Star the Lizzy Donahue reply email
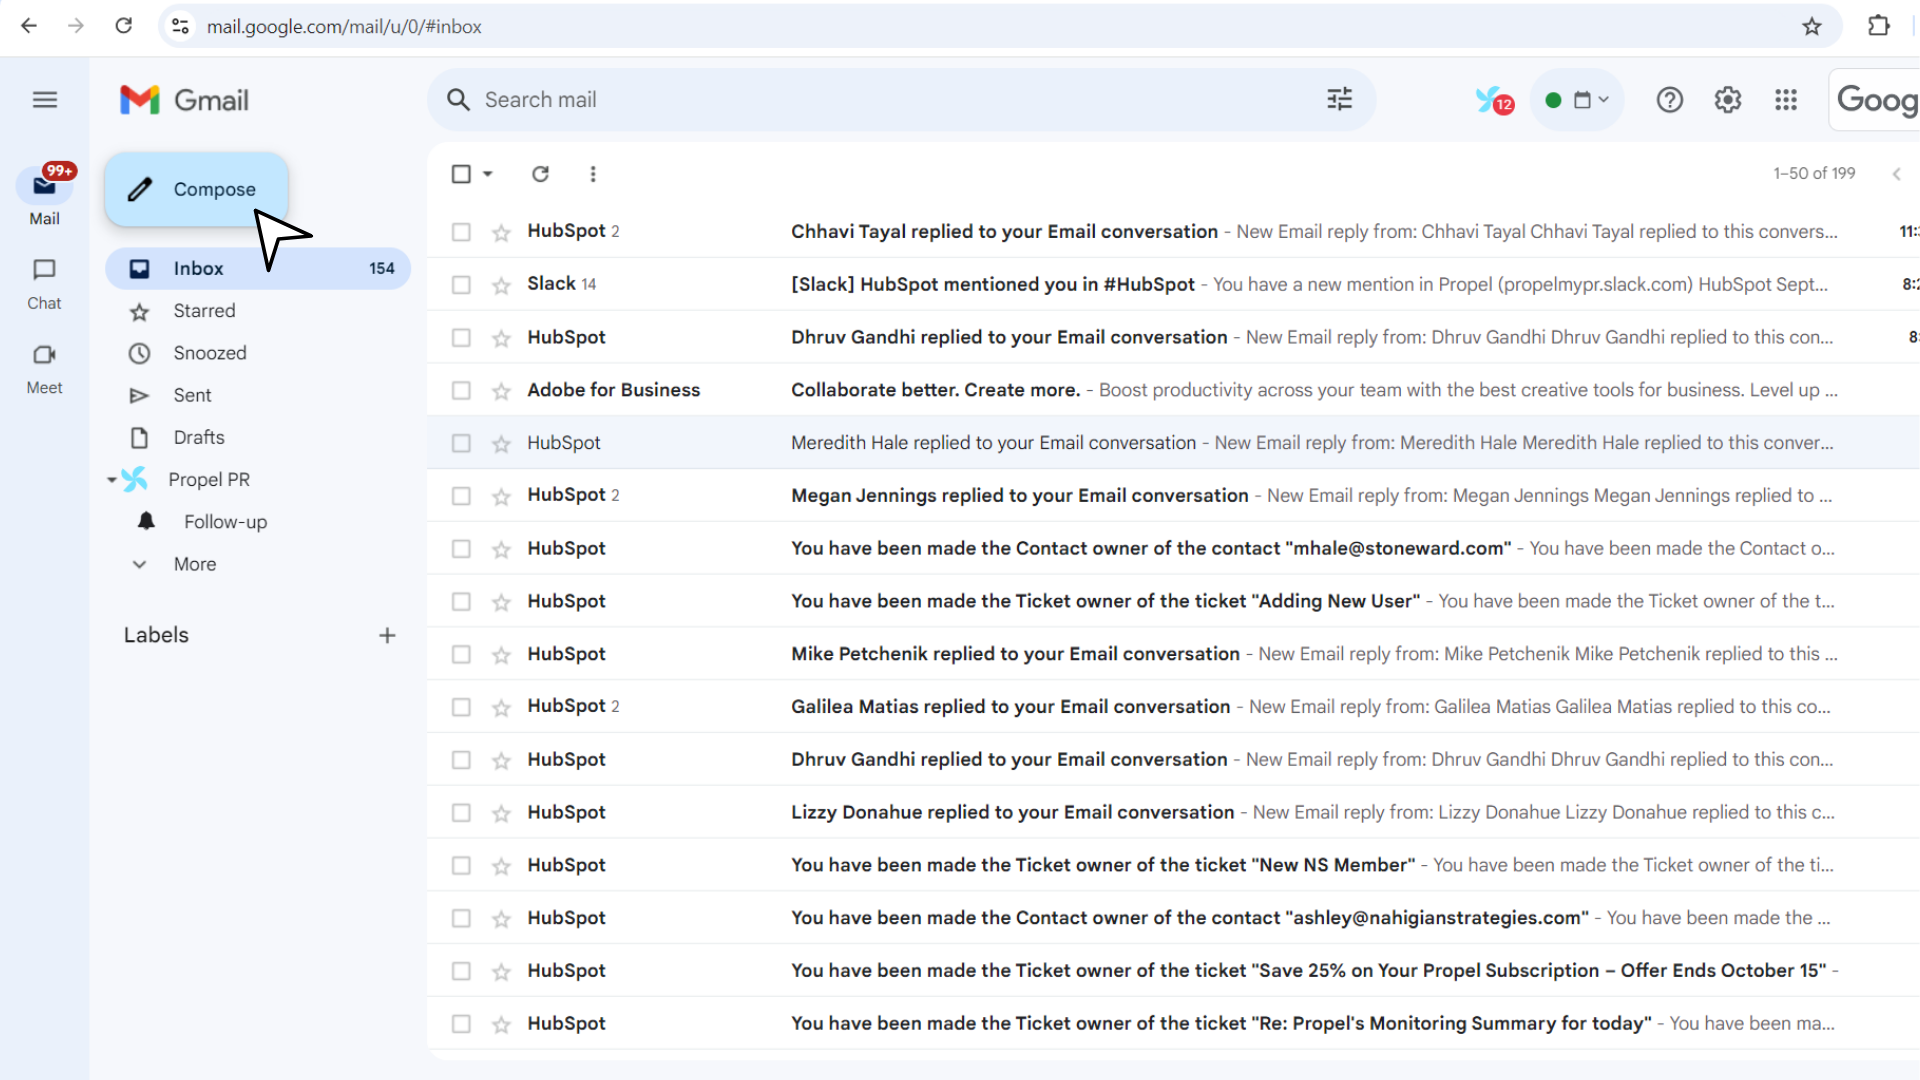Viewport: 1920px width, 1080px height. point(501,814)
